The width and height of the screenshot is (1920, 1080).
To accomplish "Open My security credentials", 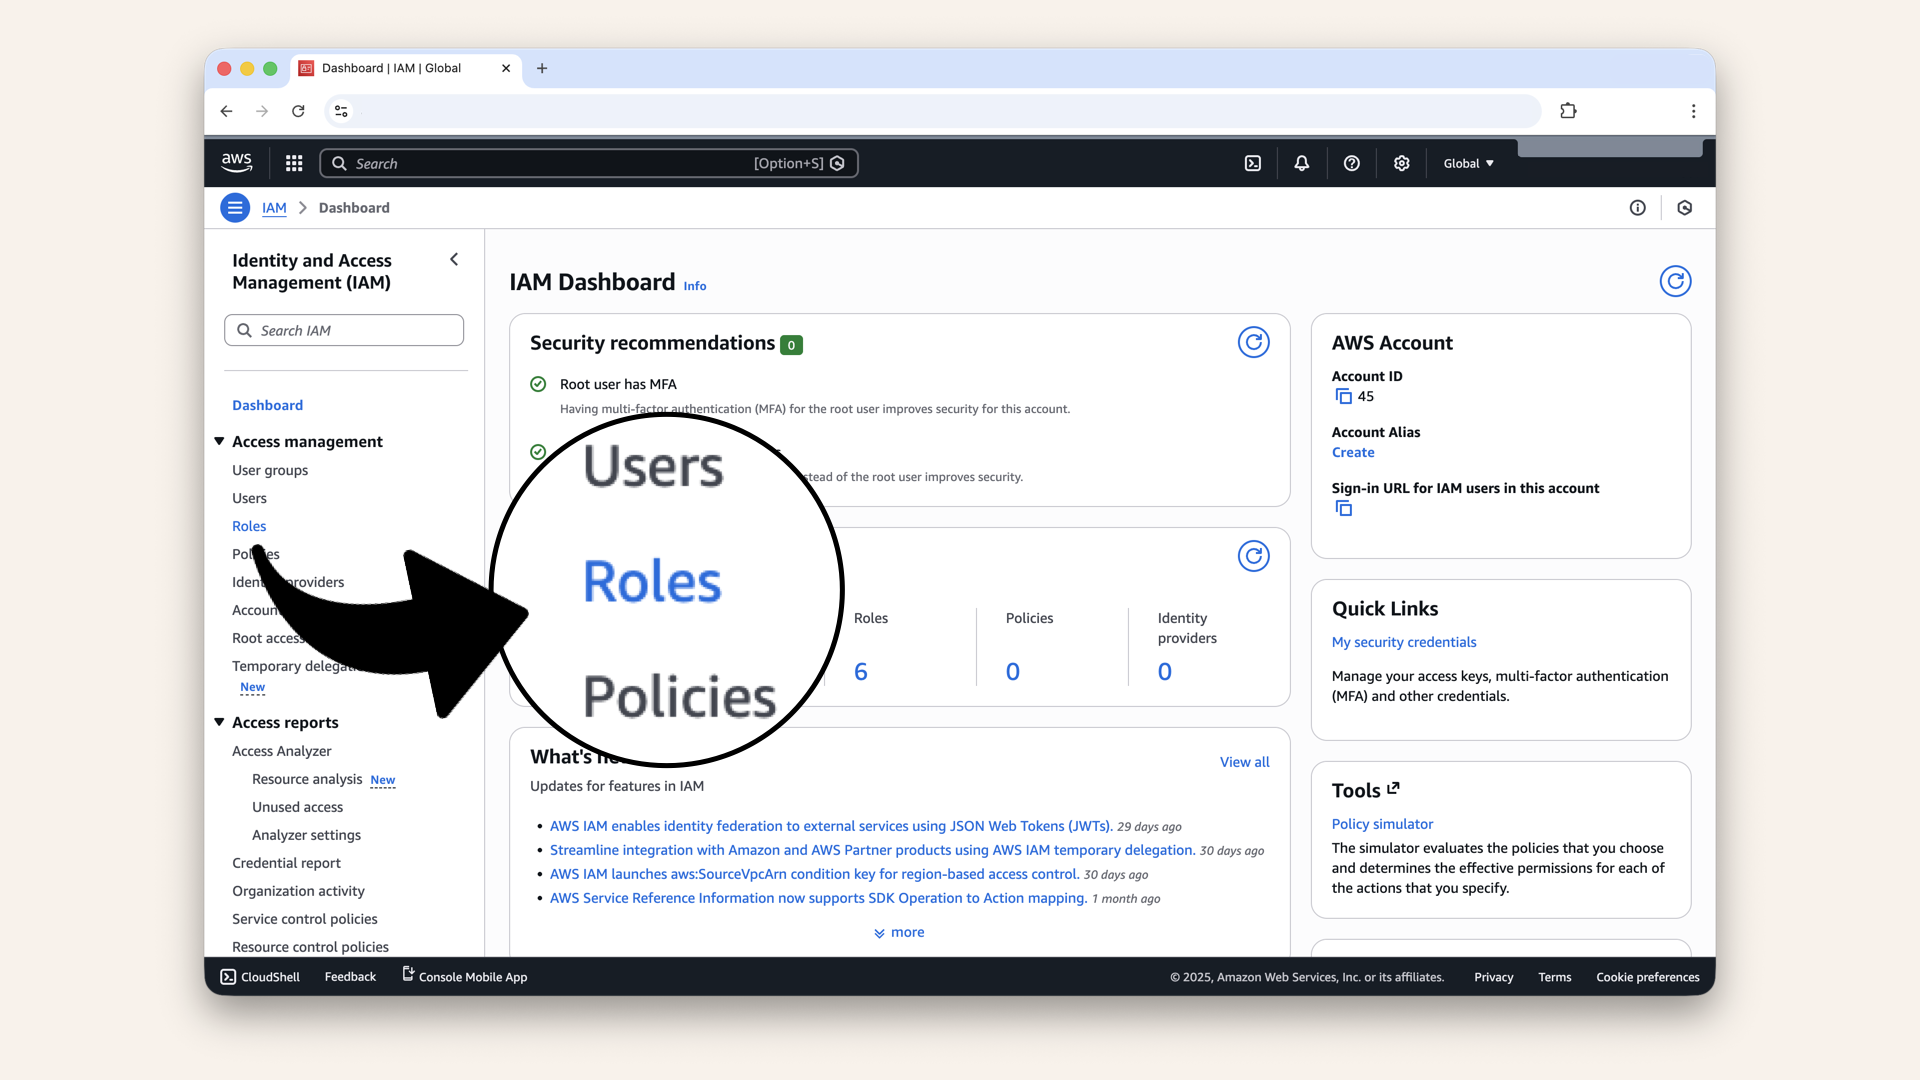I will (1403, 642).
